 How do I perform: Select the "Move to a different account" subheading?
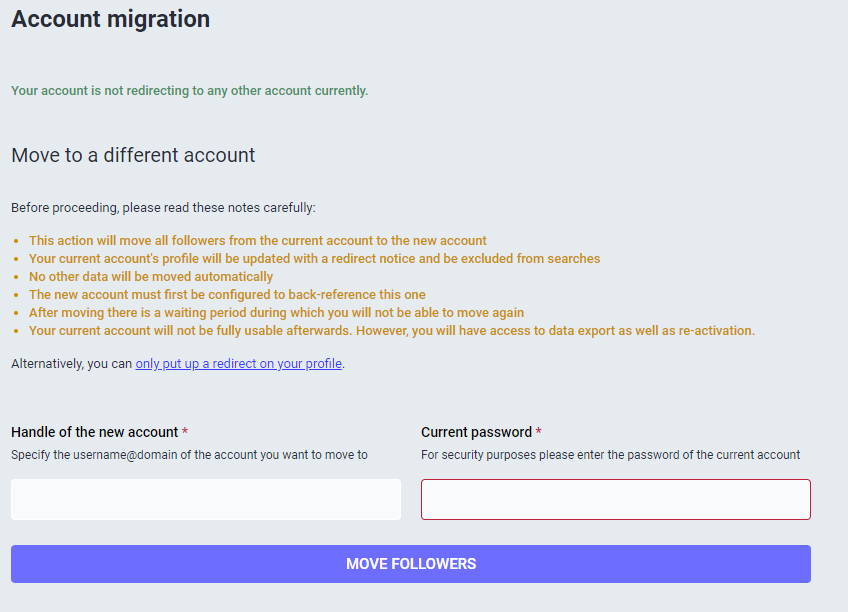point(133,155)
